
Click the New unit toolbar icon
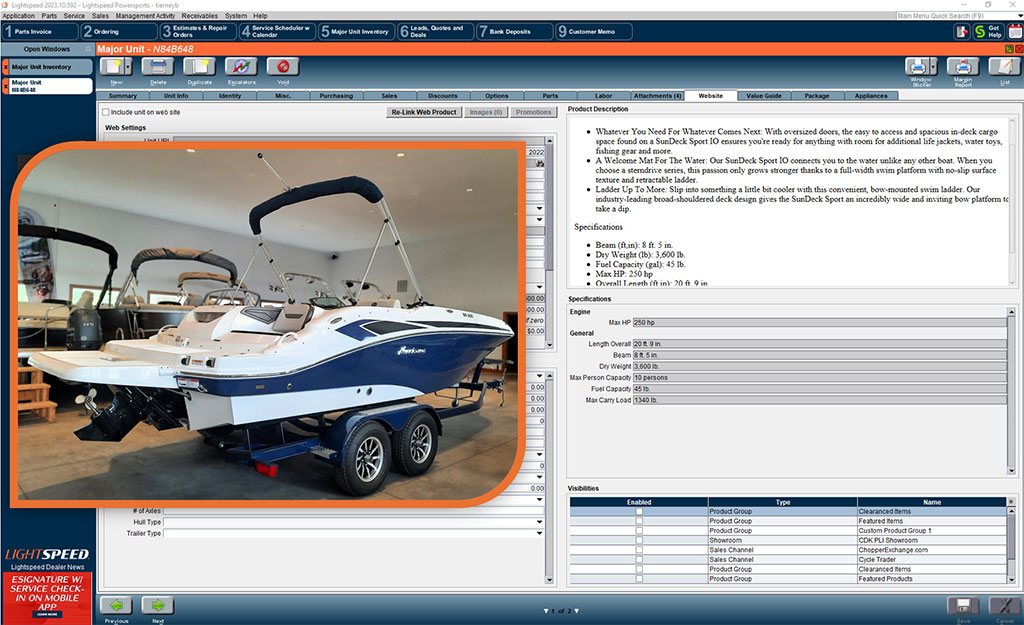pos(112,67)
